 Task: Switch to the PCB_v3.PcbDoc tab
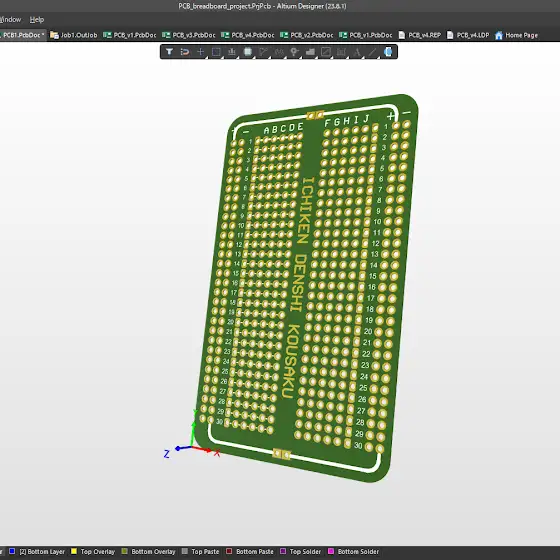[189, 35]
